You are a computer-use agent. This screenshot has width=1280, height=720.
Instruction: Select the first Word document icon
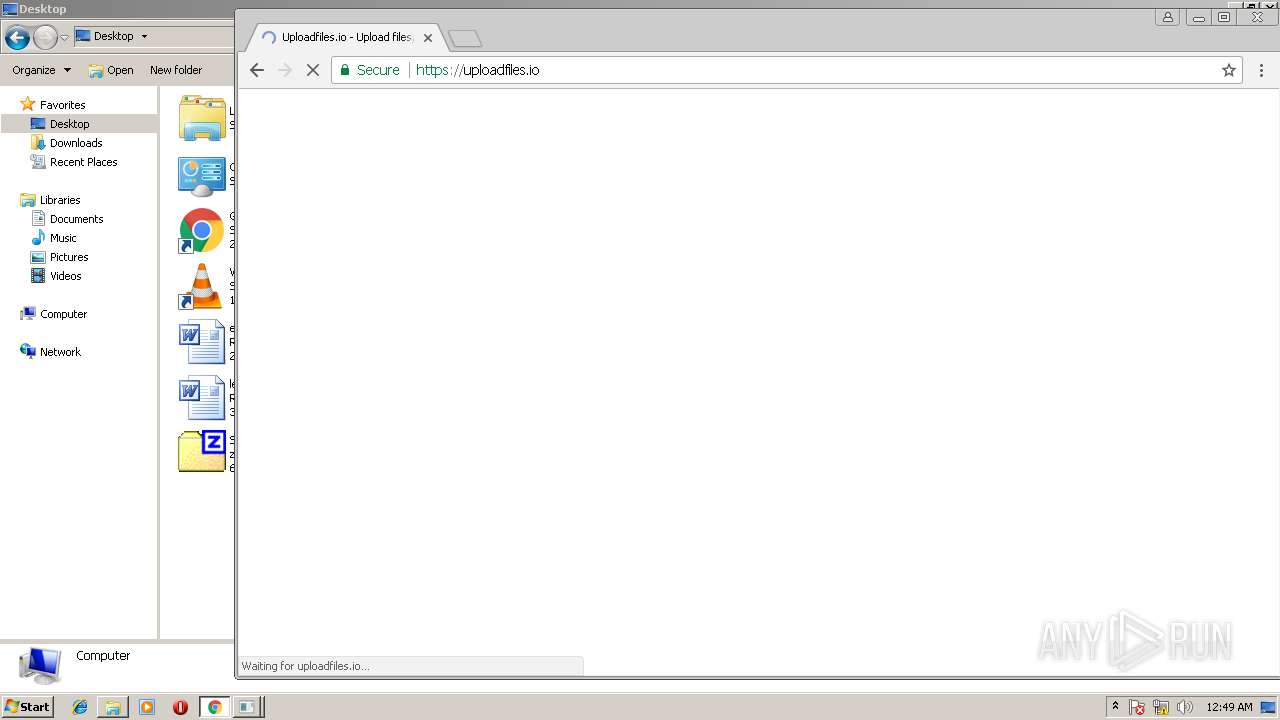(202, 343)
